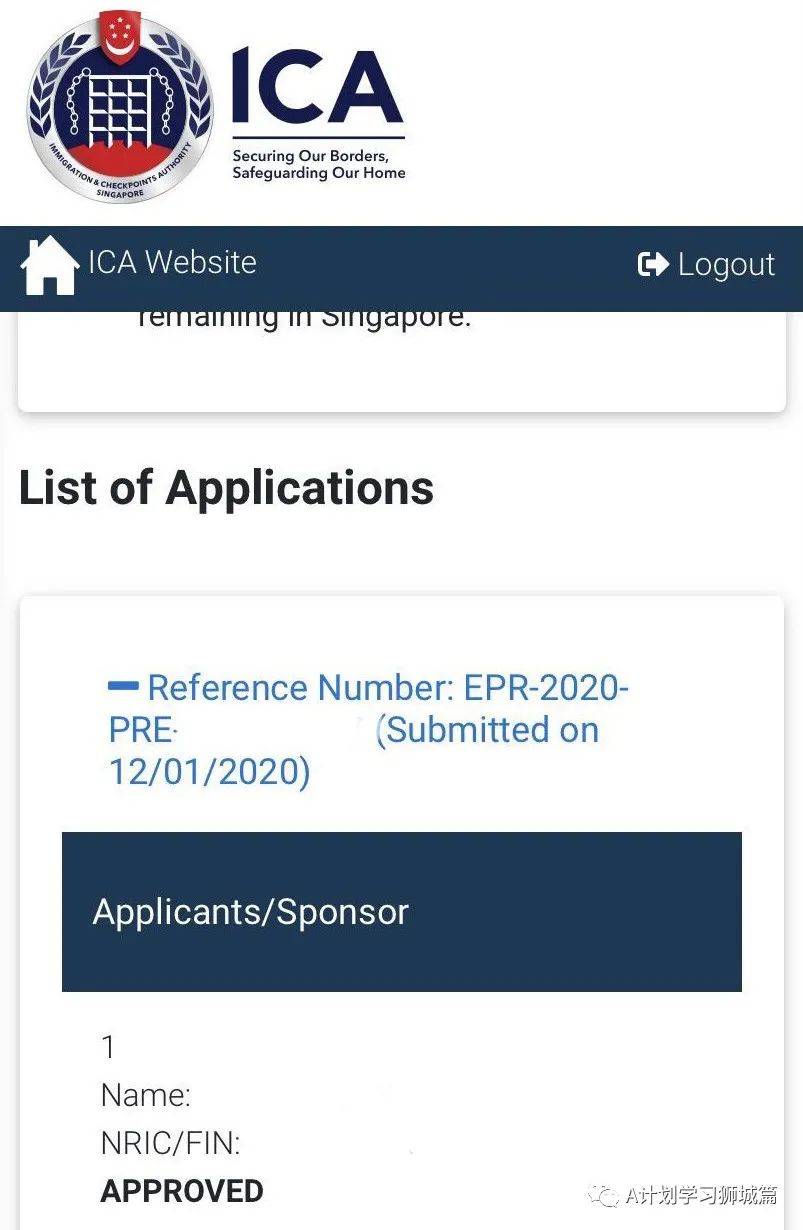Click the remaining in Singapore text
Image resolution: width=803 pixels, height=1230 pixels.
[304, 317]
